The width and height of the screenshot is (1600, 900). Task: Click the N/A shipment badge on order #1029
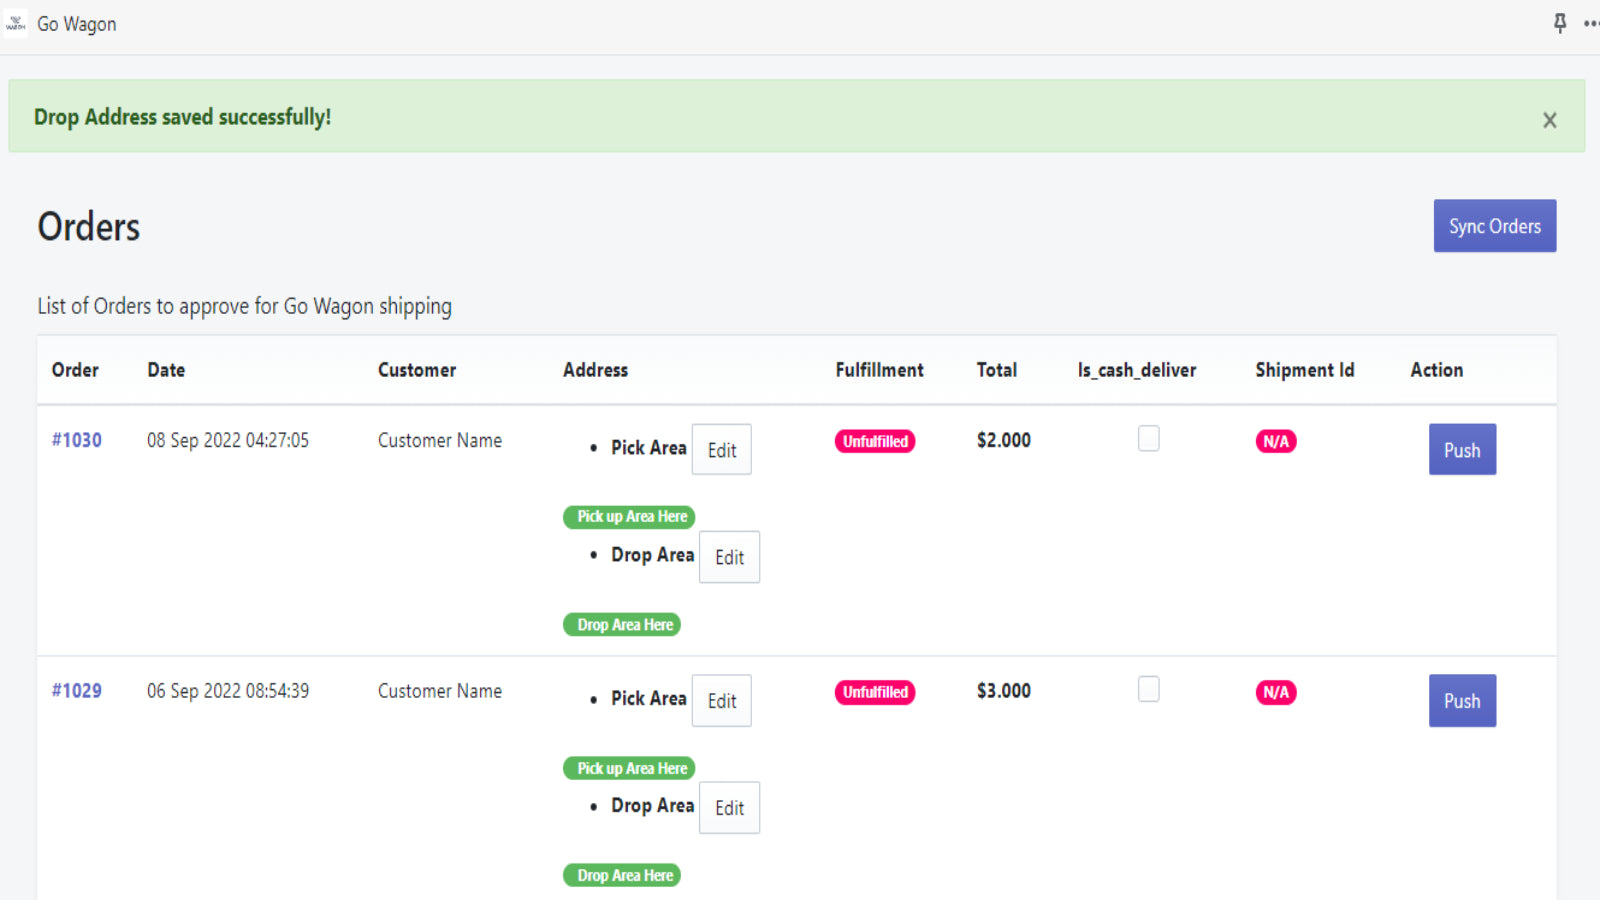(x=1275, y=691)
